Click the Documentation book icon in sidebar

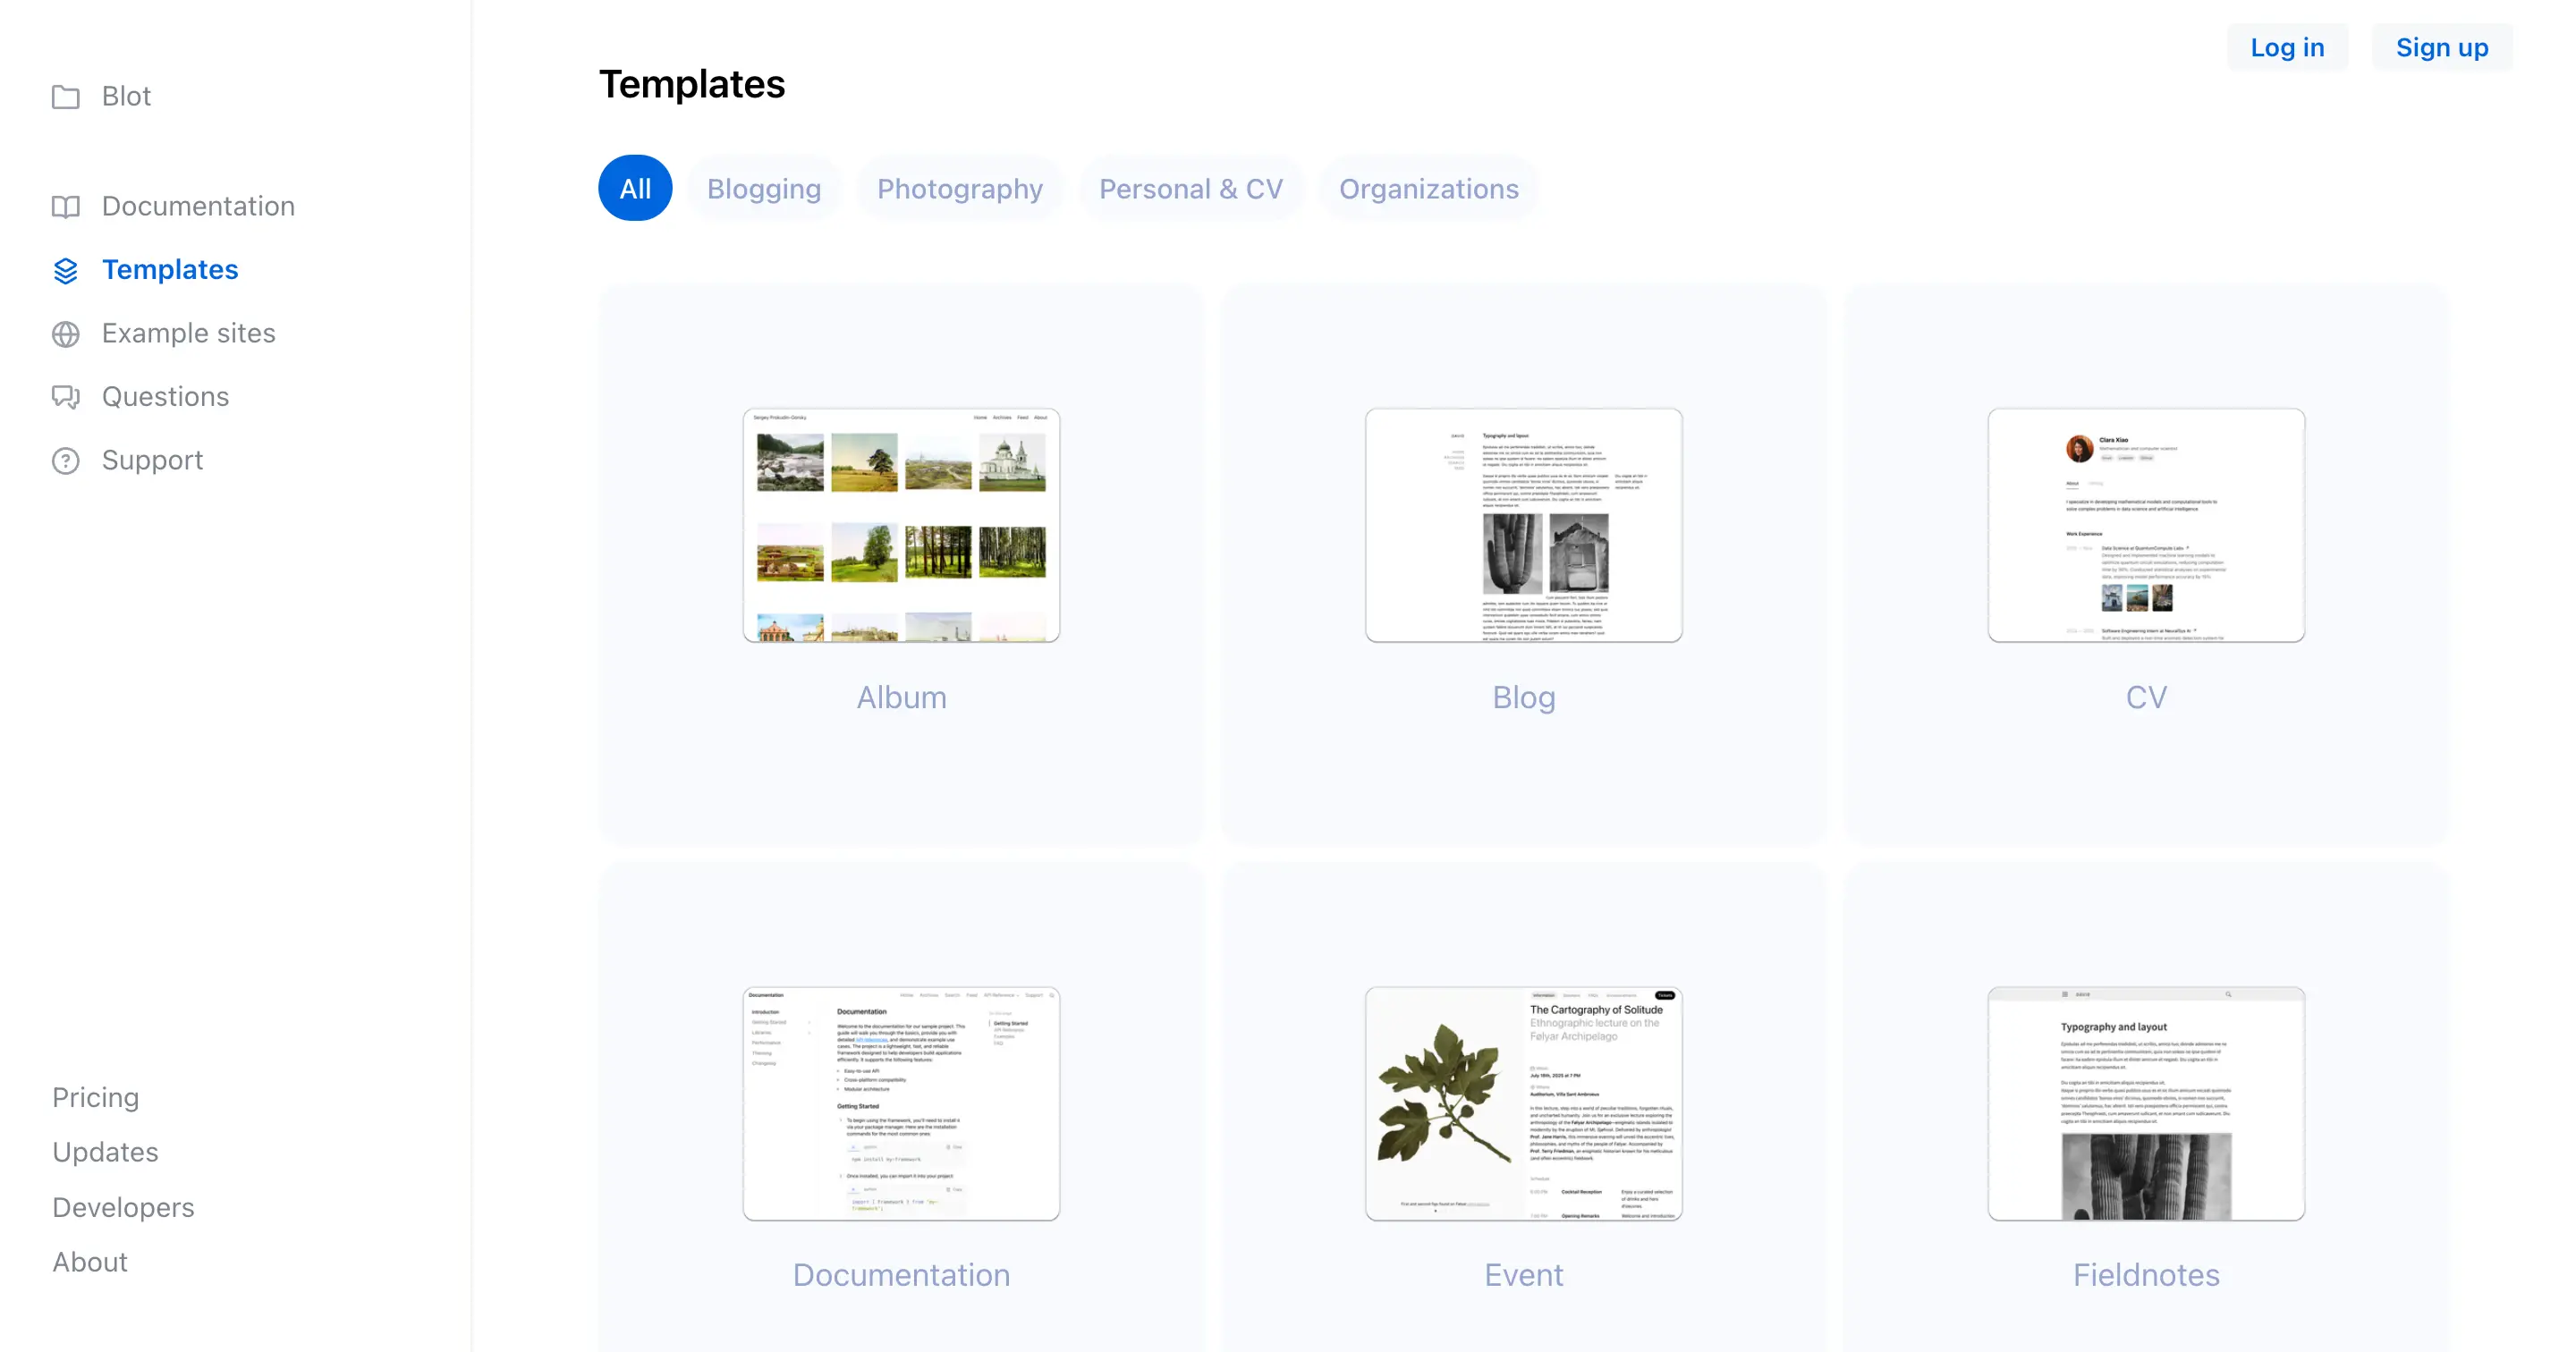(66, 207)
